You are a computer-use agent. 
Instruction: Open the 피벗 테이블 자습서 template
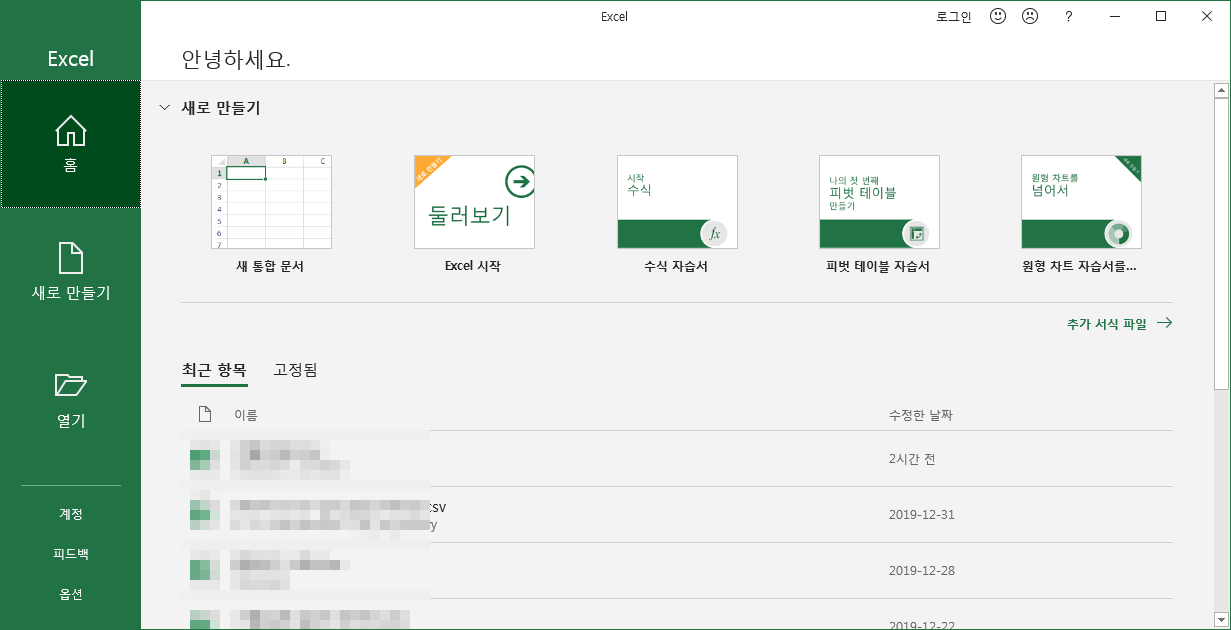point(879,202)
